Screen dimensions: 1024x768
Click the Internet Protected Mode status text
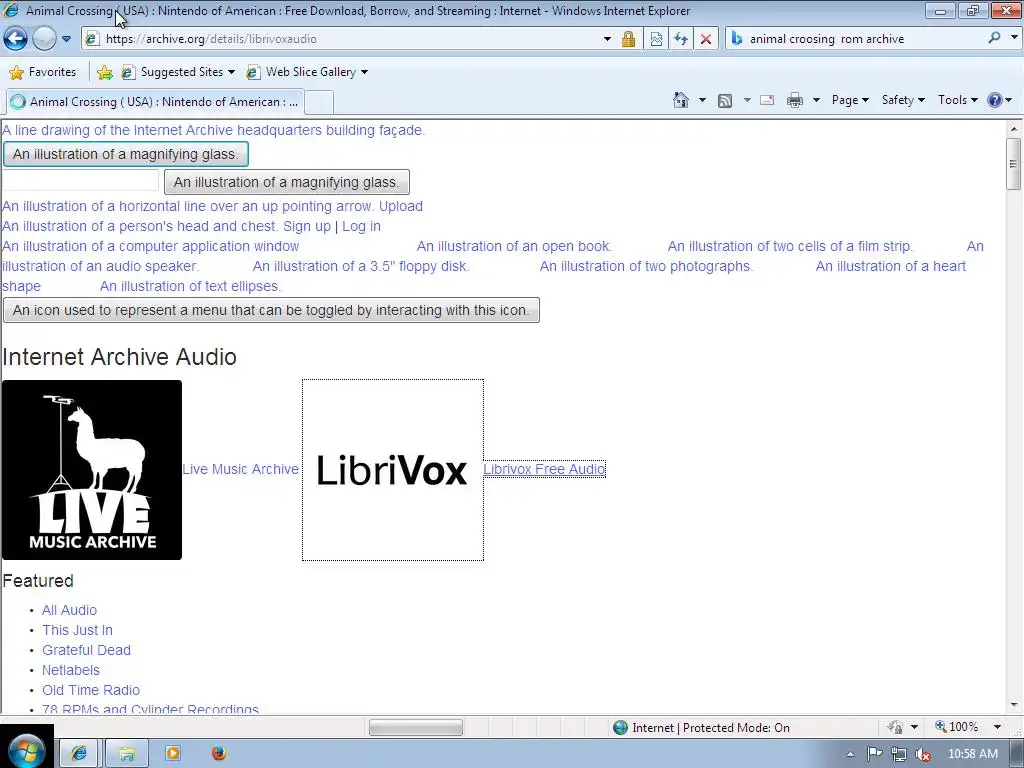tap(711, 728)
